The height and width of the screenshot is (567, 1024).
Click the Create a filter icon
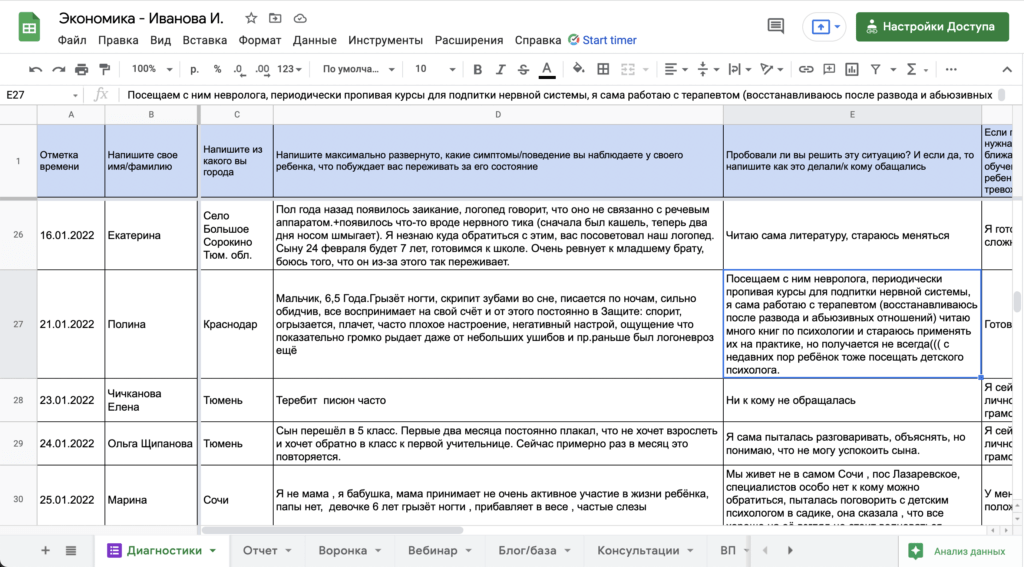pyautogui.click(x=875, y=69)
